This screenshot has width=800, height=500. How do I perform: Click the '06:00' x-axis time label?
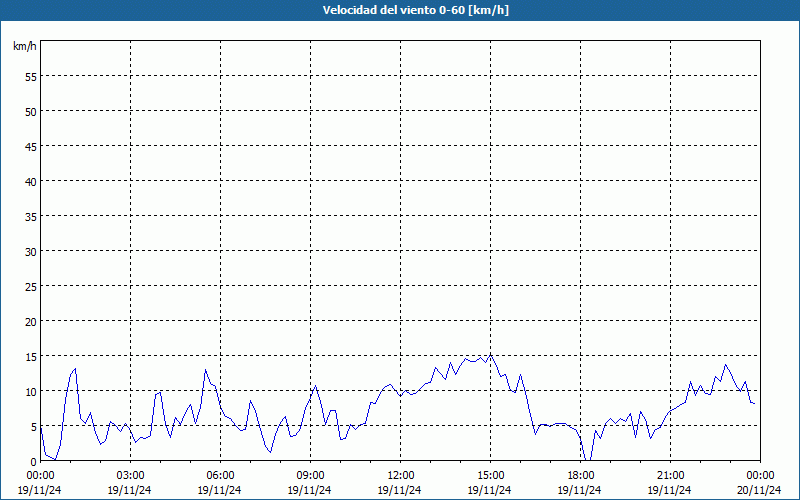pyautogui.click(x=220, y=476)
